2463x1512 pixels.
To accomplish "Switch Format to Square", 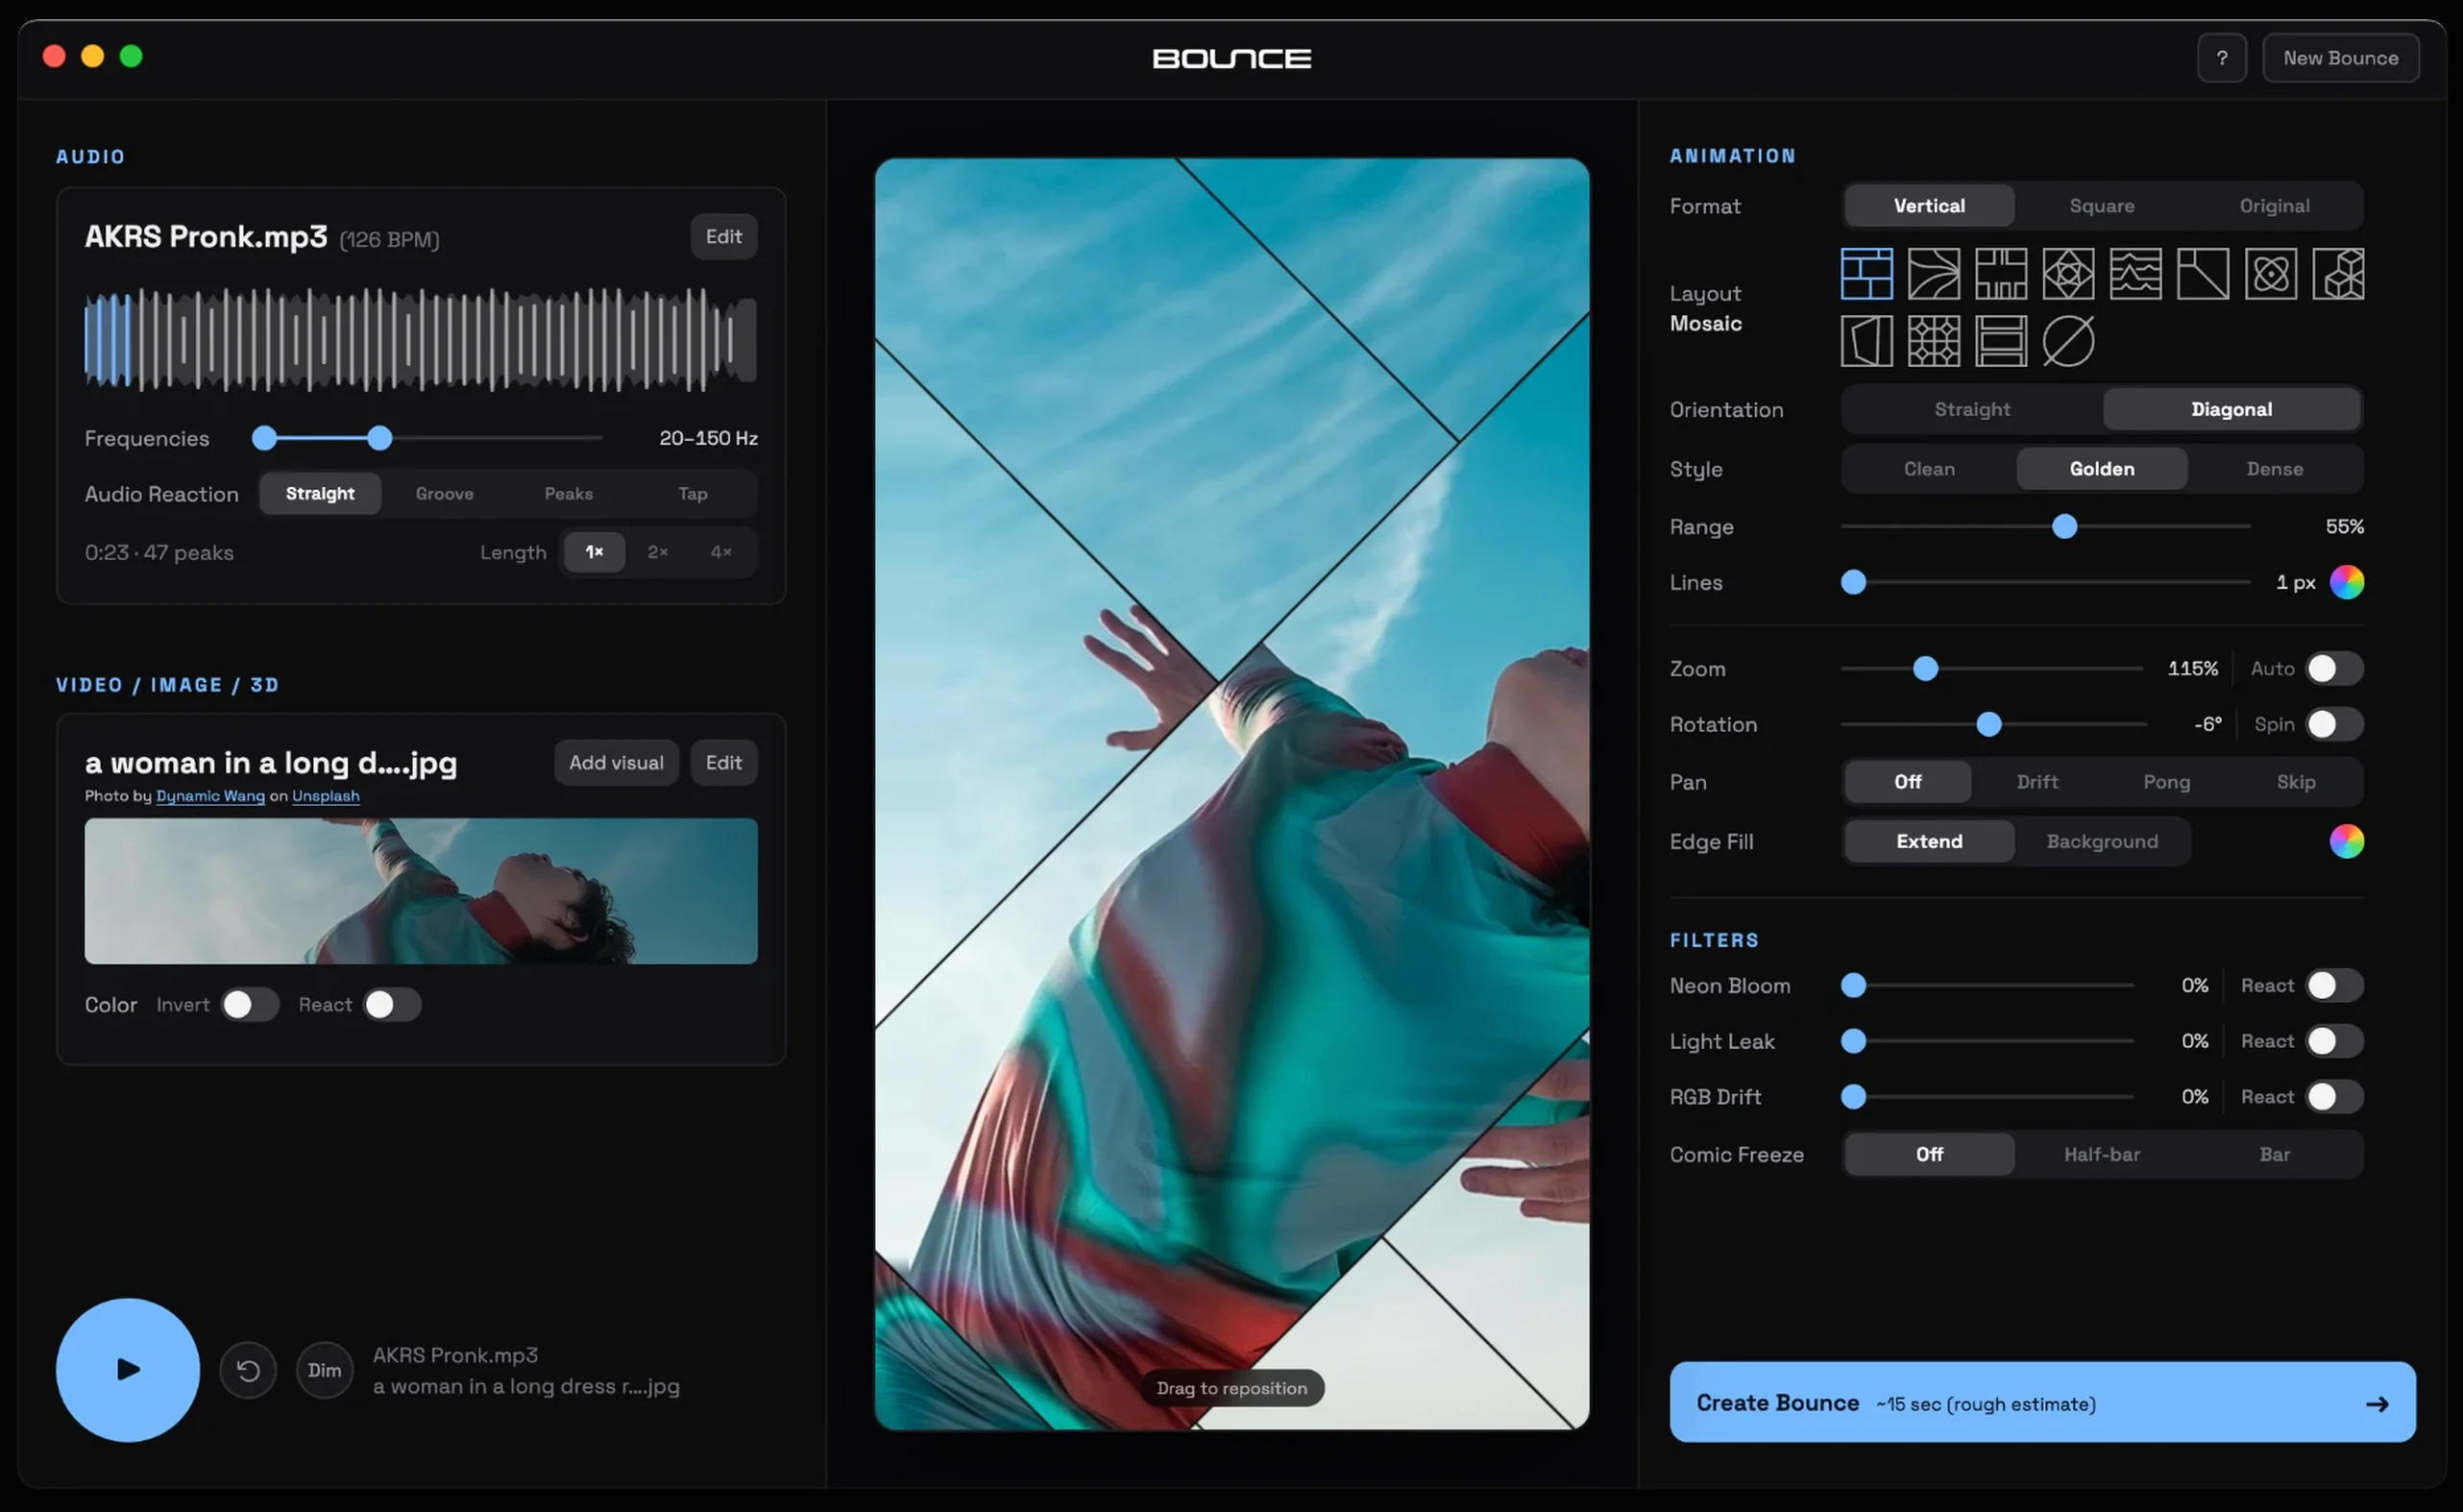I will (x=2102, y=206).
